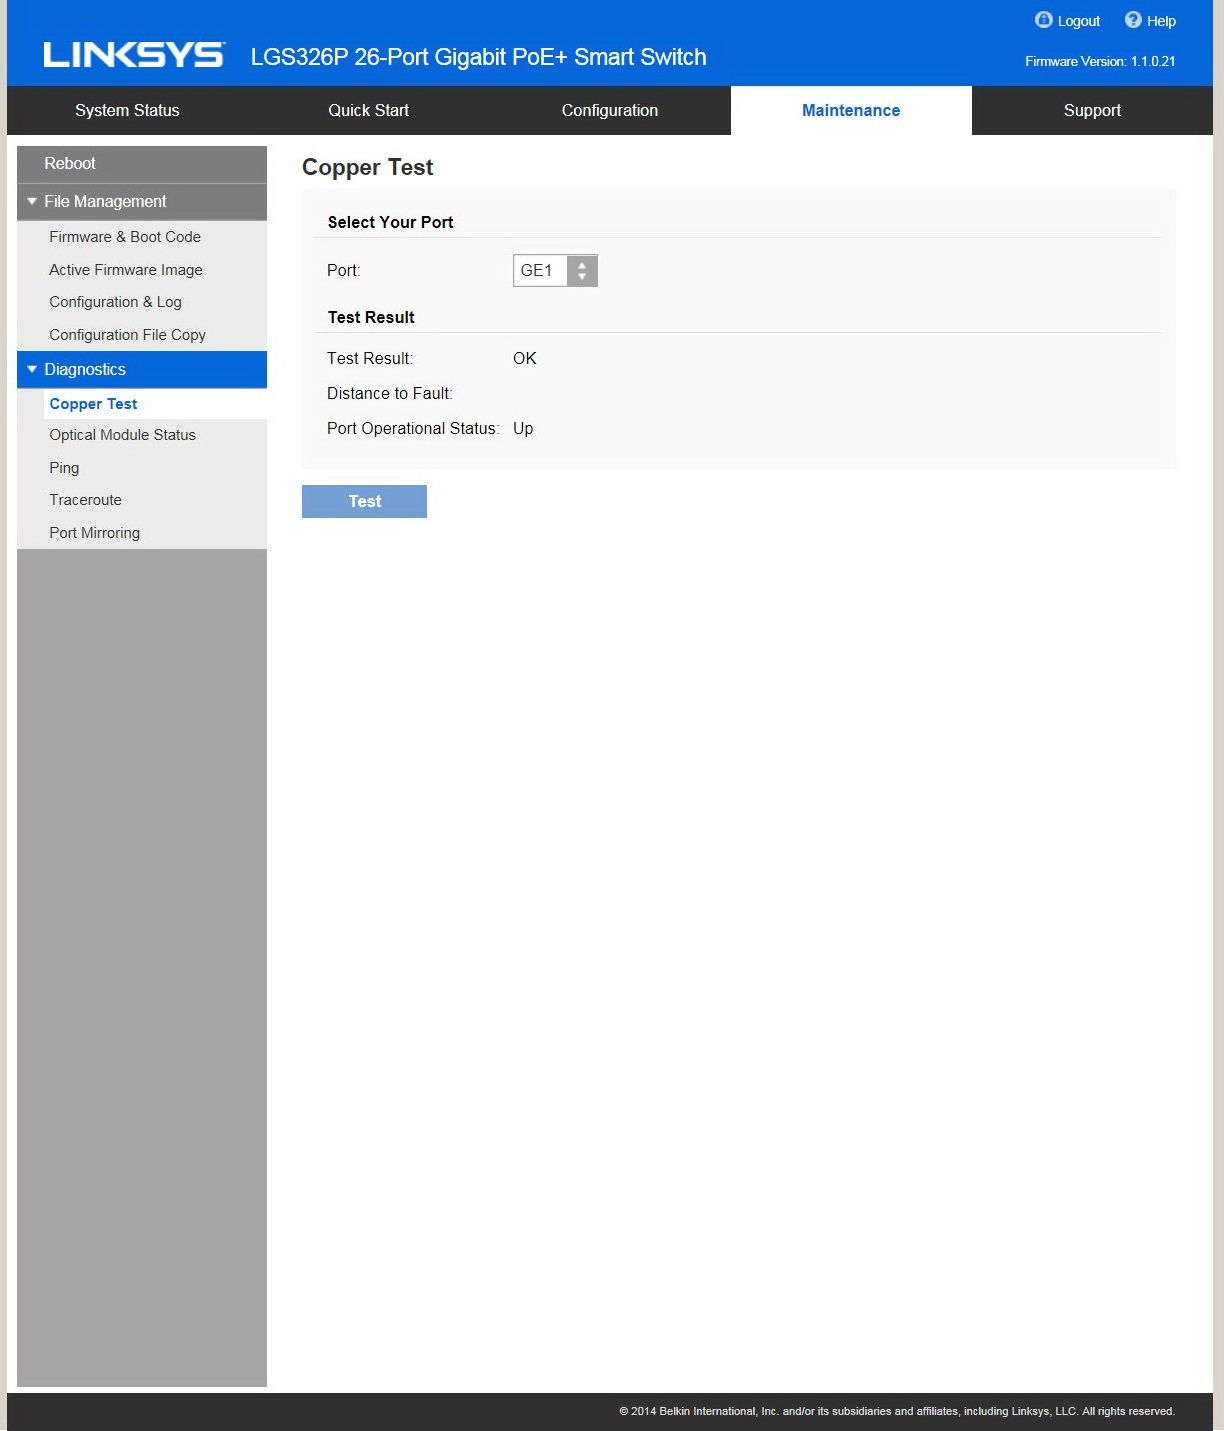Open the Port Mirroring page
Viewport: 1224px width, 1431px height.
coord(95,533)
